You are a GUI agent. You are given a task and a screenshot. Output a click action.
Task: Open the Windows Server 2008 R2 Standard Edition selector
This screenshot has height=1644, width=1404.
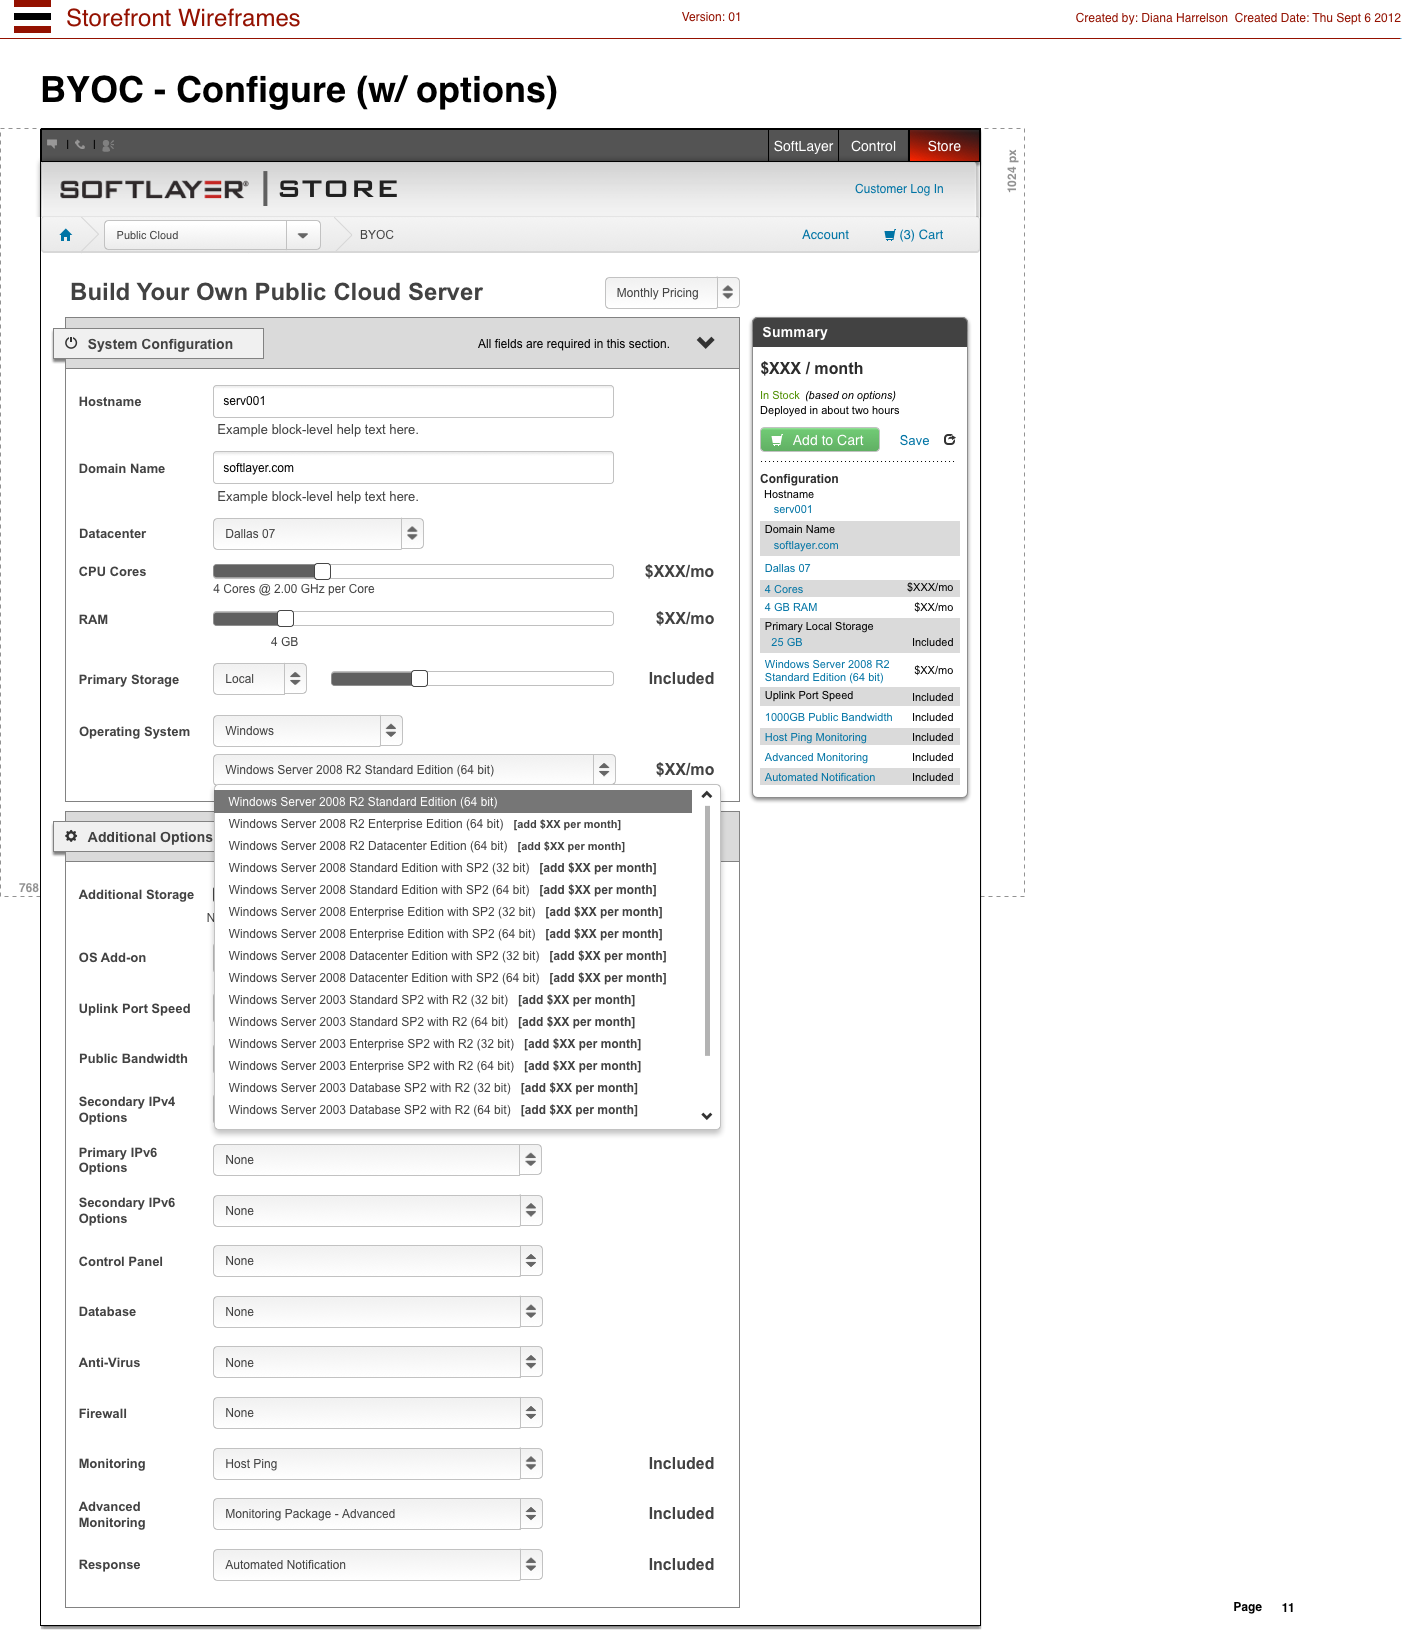pos(414,770)
